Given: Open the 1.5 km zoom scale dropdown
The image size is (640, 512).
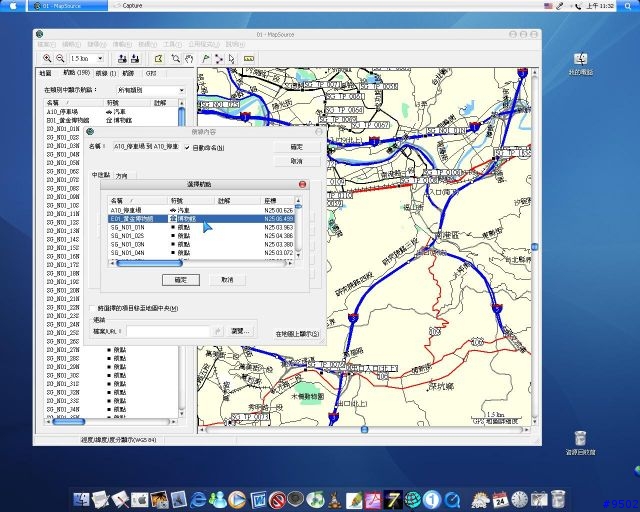Looking at the screenshot, I should point(100,58).
